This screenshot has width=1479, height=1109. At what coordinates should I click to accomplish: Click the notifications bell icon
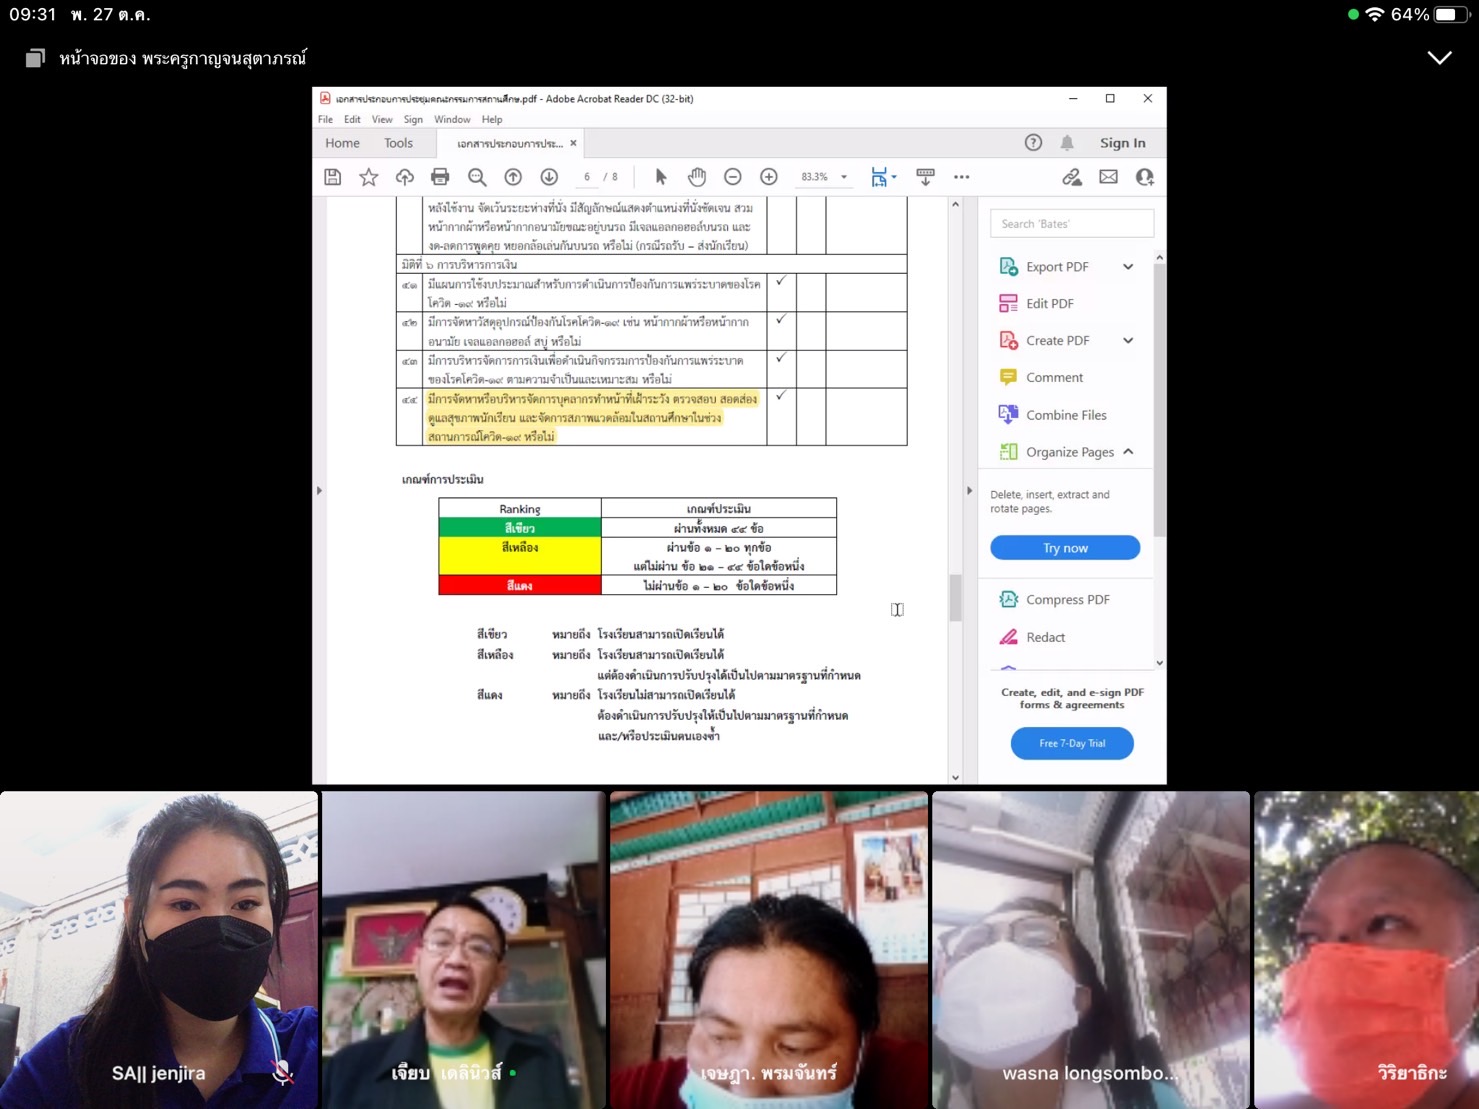pos(1067,143)
